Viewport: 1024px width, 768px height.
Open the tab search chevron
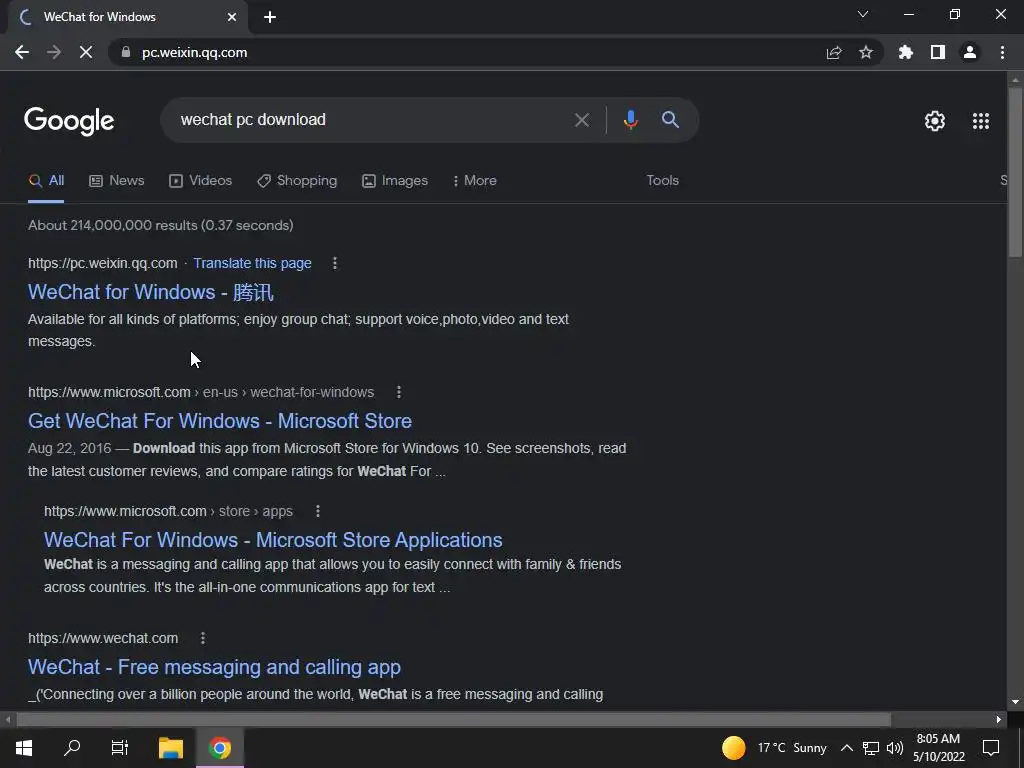click(863, 14)
